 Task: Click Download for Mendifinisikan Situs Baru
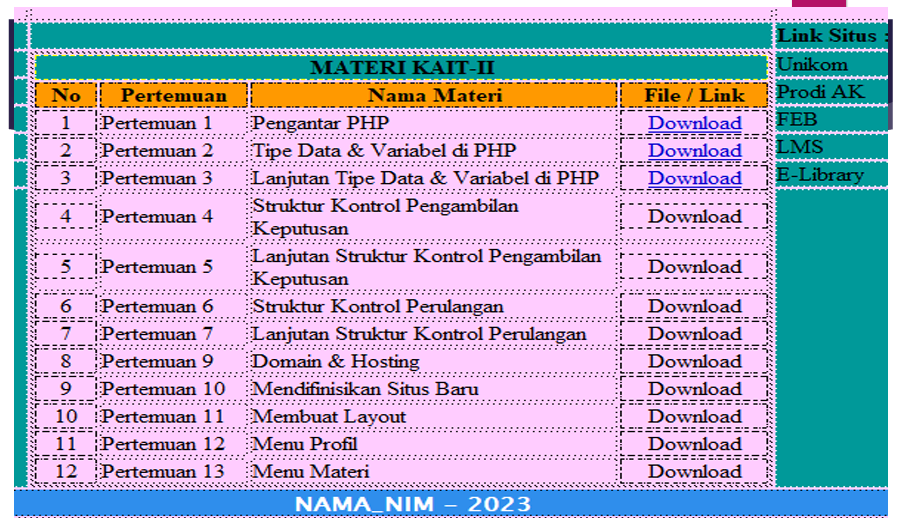[x=694, y=389]
